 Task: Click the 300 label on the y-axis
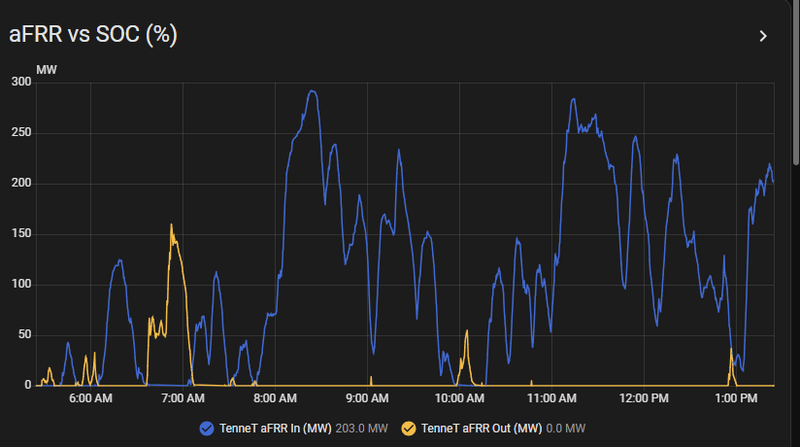pos(21,82)
